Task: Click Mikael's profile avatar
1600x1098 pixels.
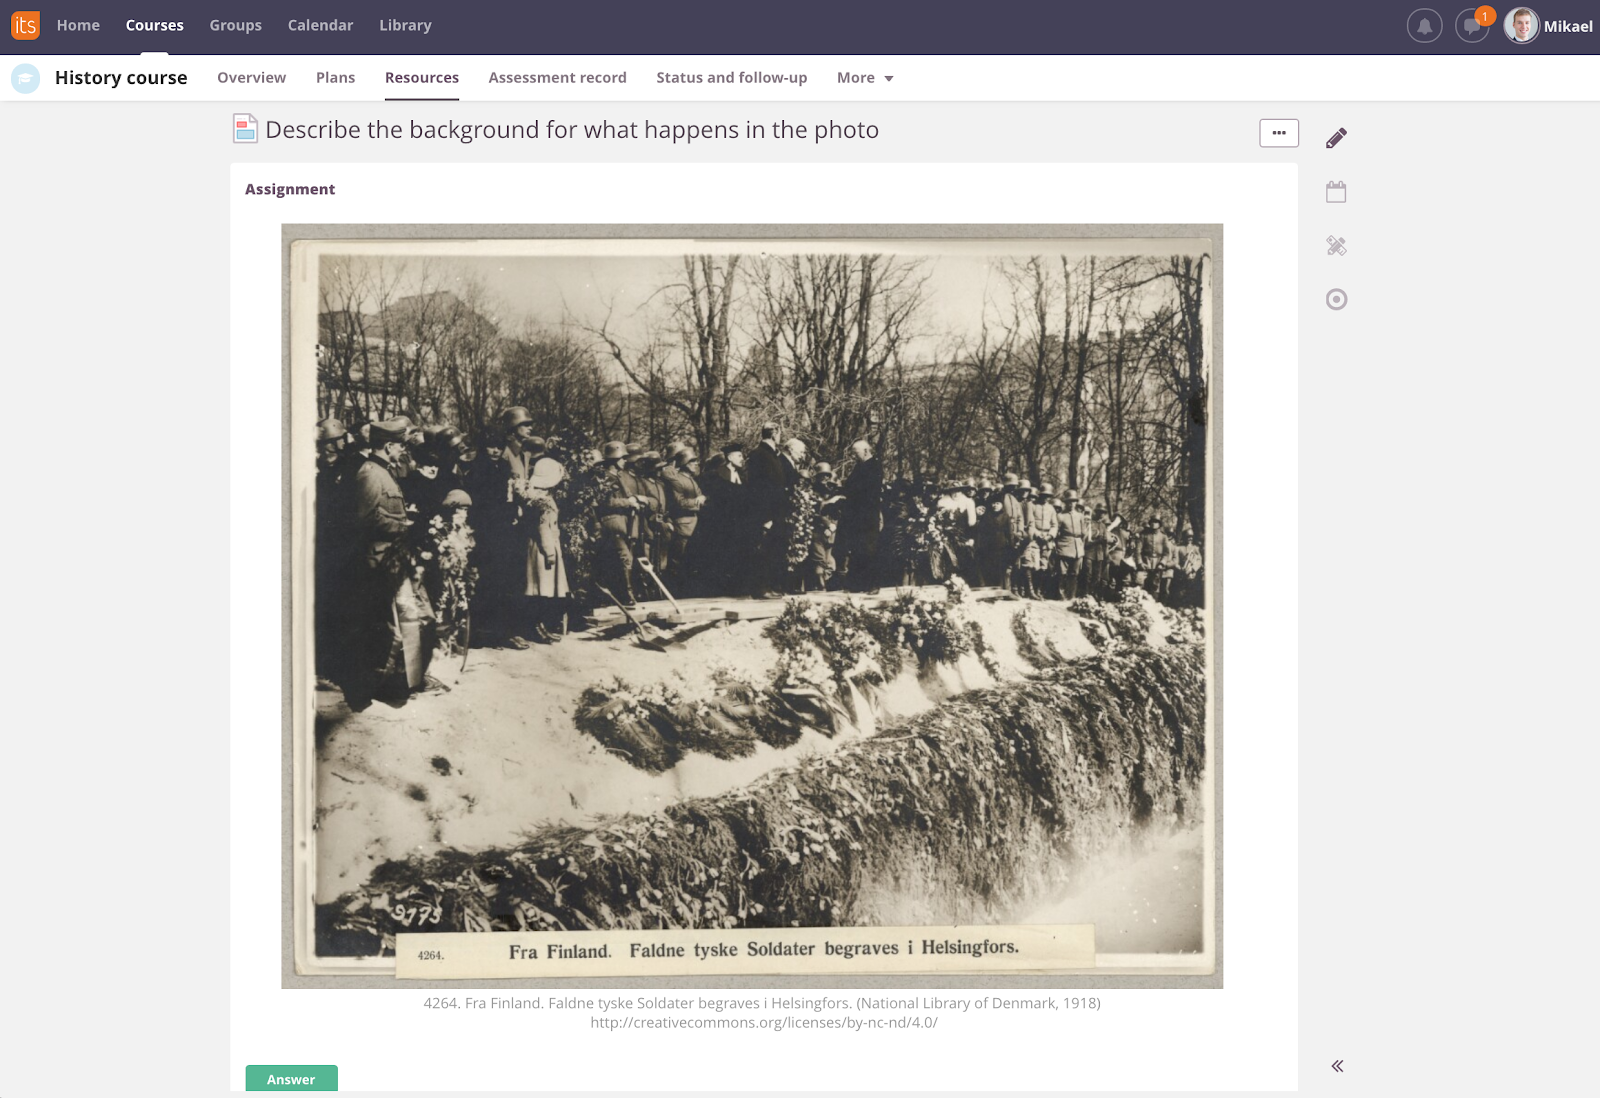Action: [x=1521, y=26]
